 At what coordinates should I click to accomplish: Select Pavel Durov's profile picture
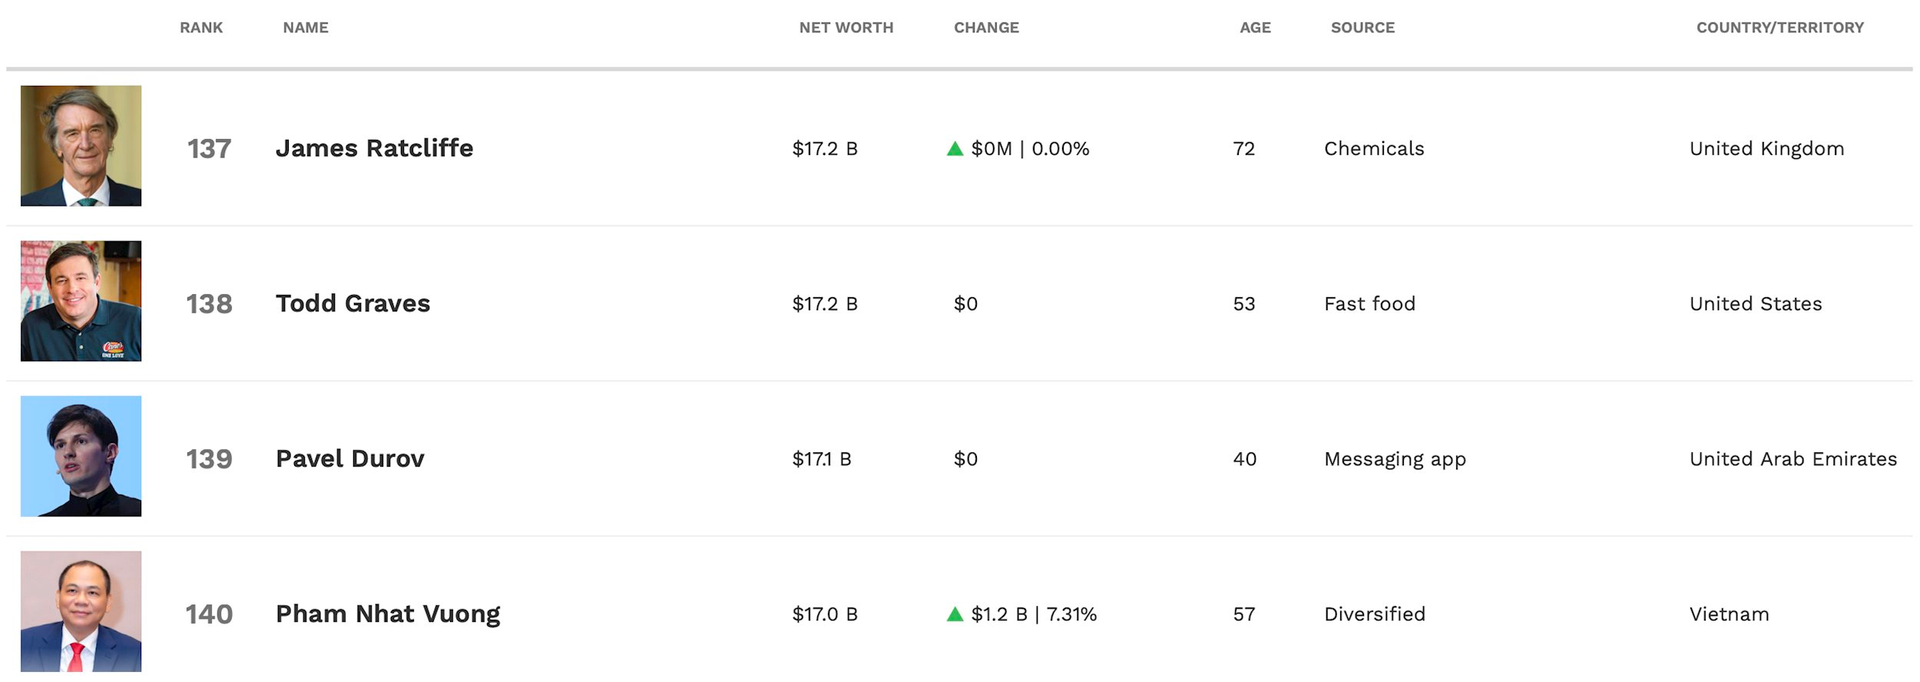click(x=81, y=456)
